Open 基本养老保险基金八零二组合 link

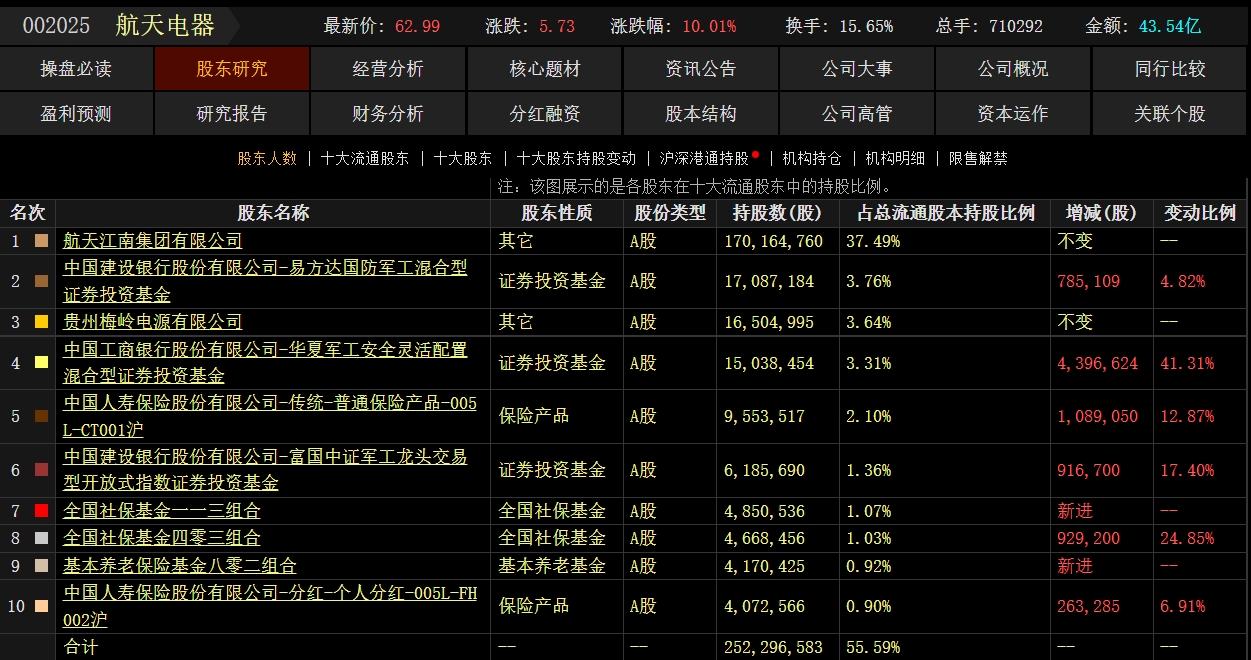pos(180,566)
